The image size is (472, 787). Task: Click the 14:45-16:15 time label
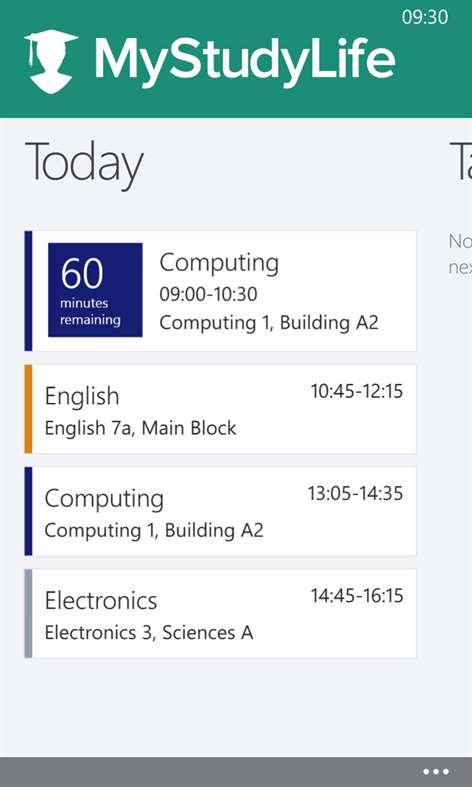tap(357, 596)
